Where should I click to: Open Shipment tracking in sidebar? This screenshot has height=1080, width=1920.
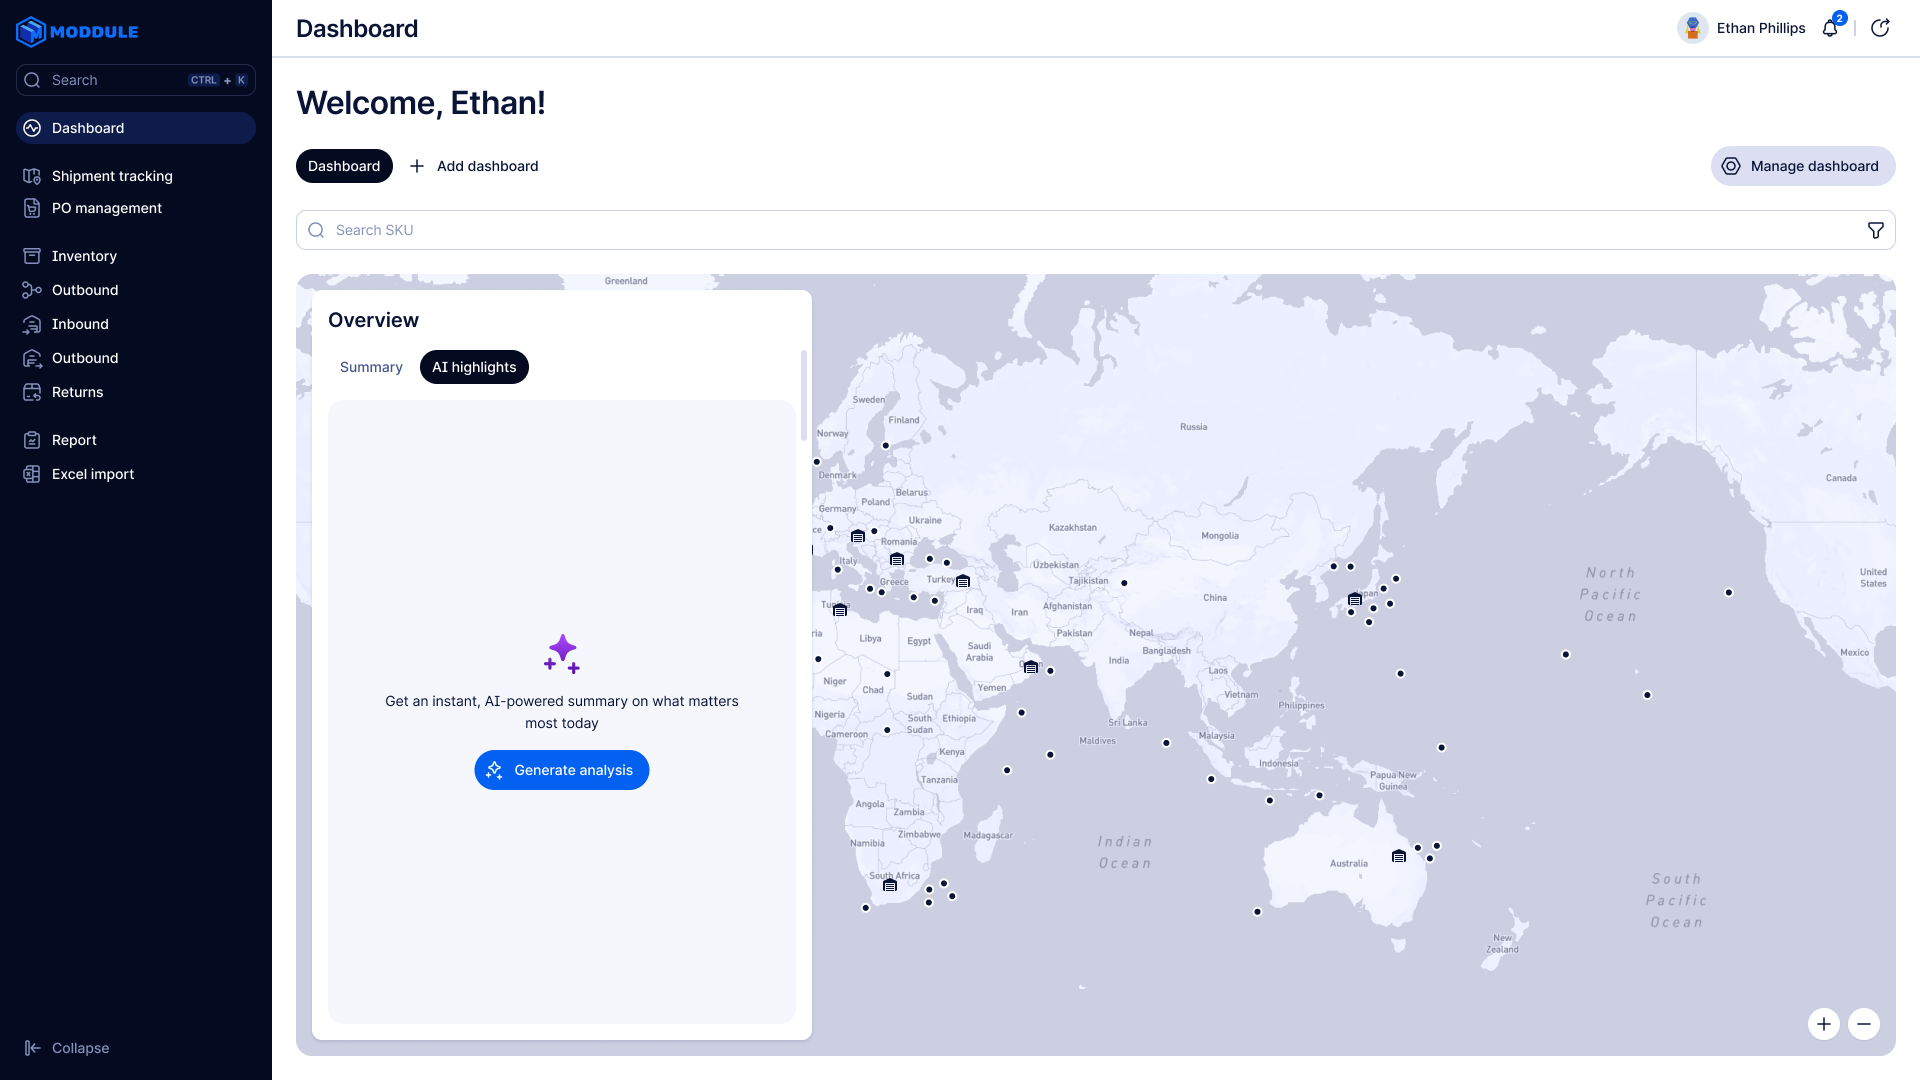pyautogui.click(x=112, y=176)
